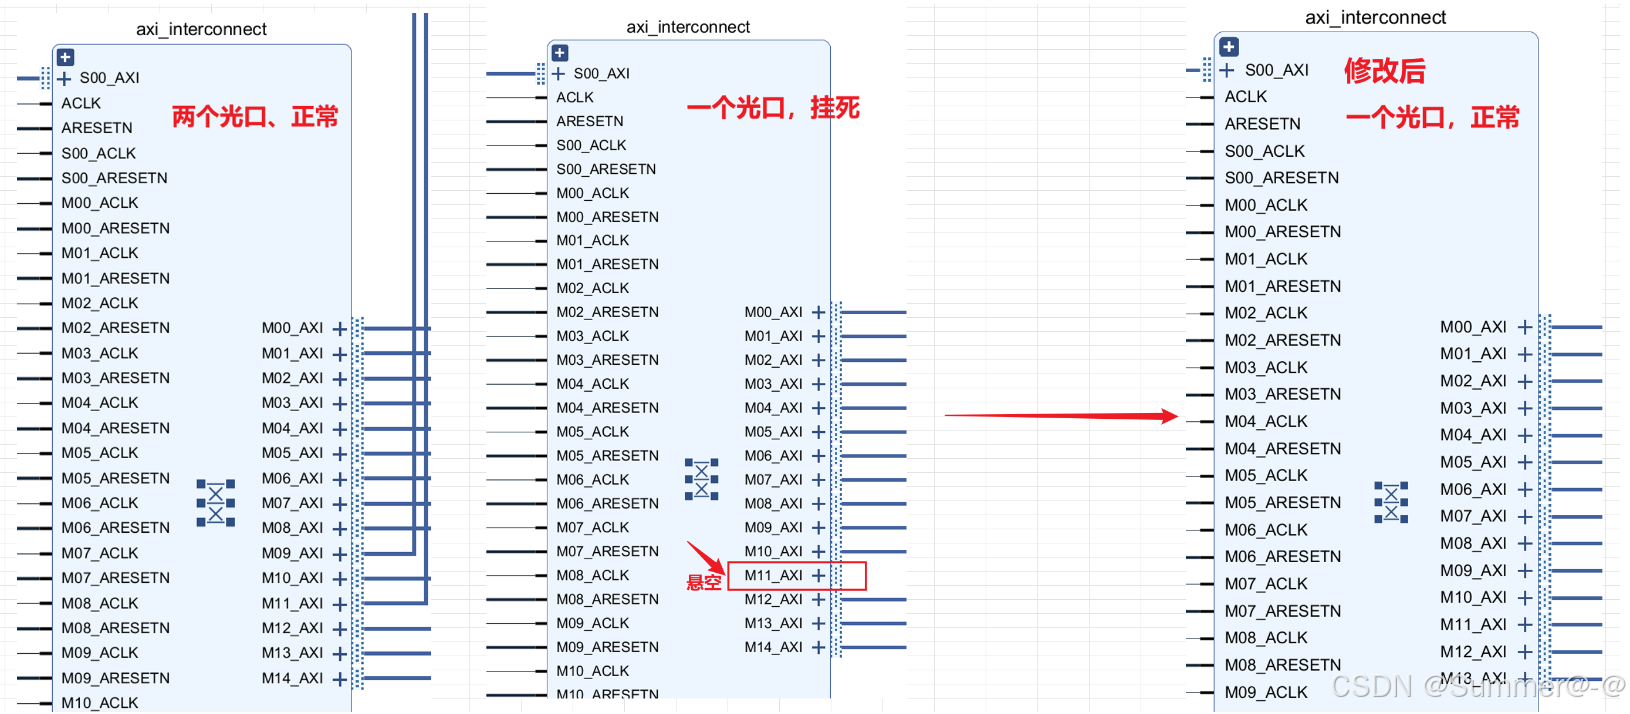The height and width of the screenshot is (714, 1630).
Task: Expand S00_AXI interface in the right block
Action: tap(1227, 70)
